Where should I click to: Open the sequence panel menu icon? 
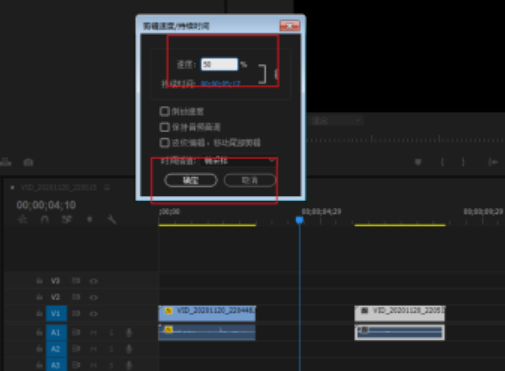coord(107,188)
